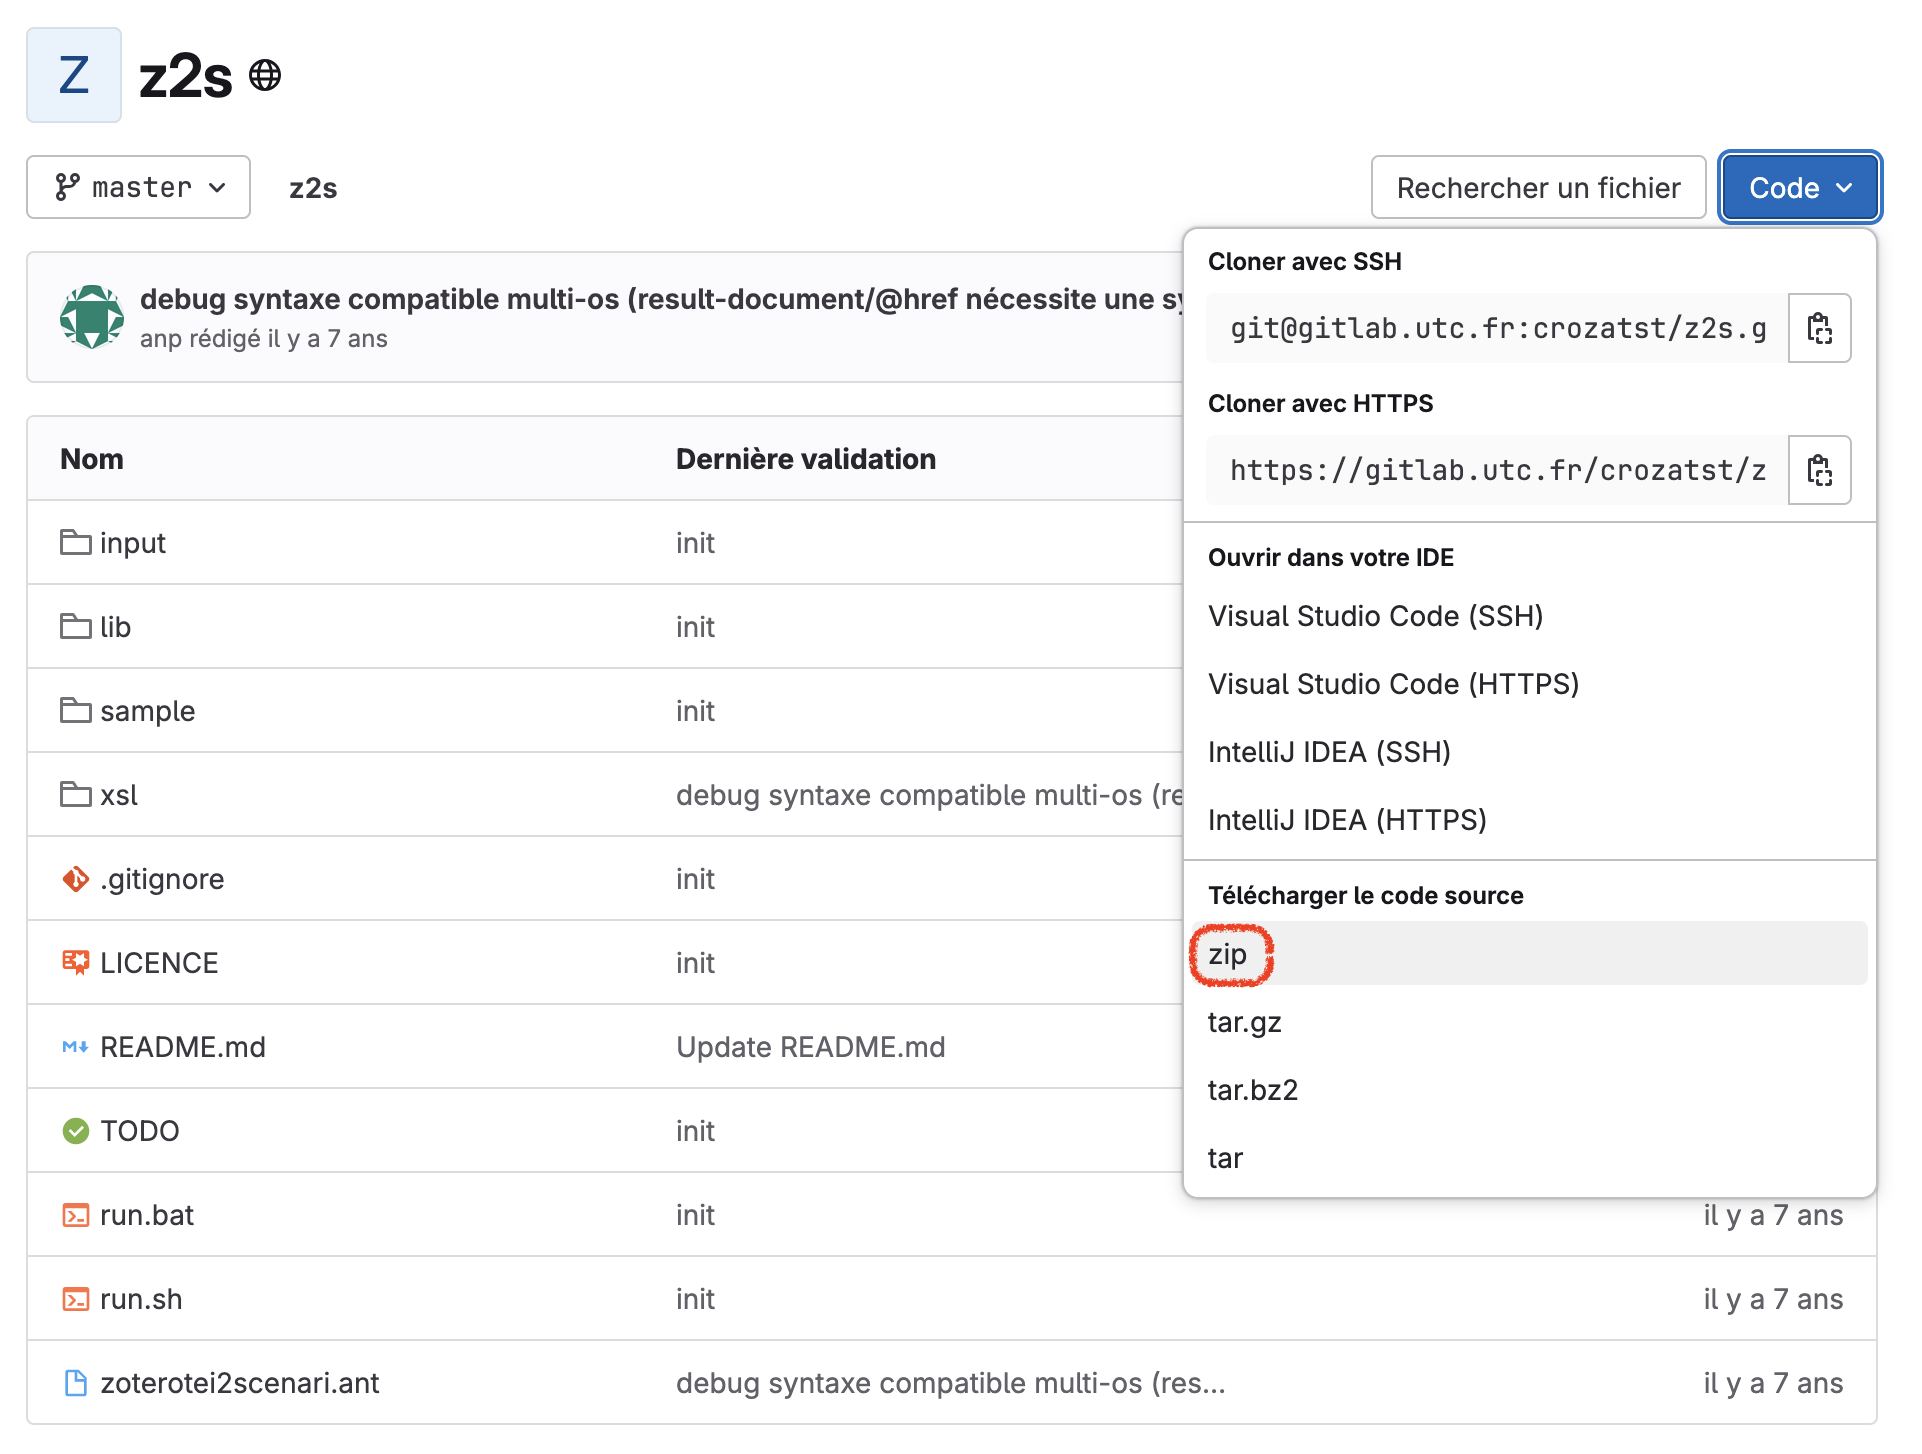Image resolution: width=1922 pixels, height=1454 pixels.
Task: Click the TODO green check icon
Action: (x=75, y=1131)
